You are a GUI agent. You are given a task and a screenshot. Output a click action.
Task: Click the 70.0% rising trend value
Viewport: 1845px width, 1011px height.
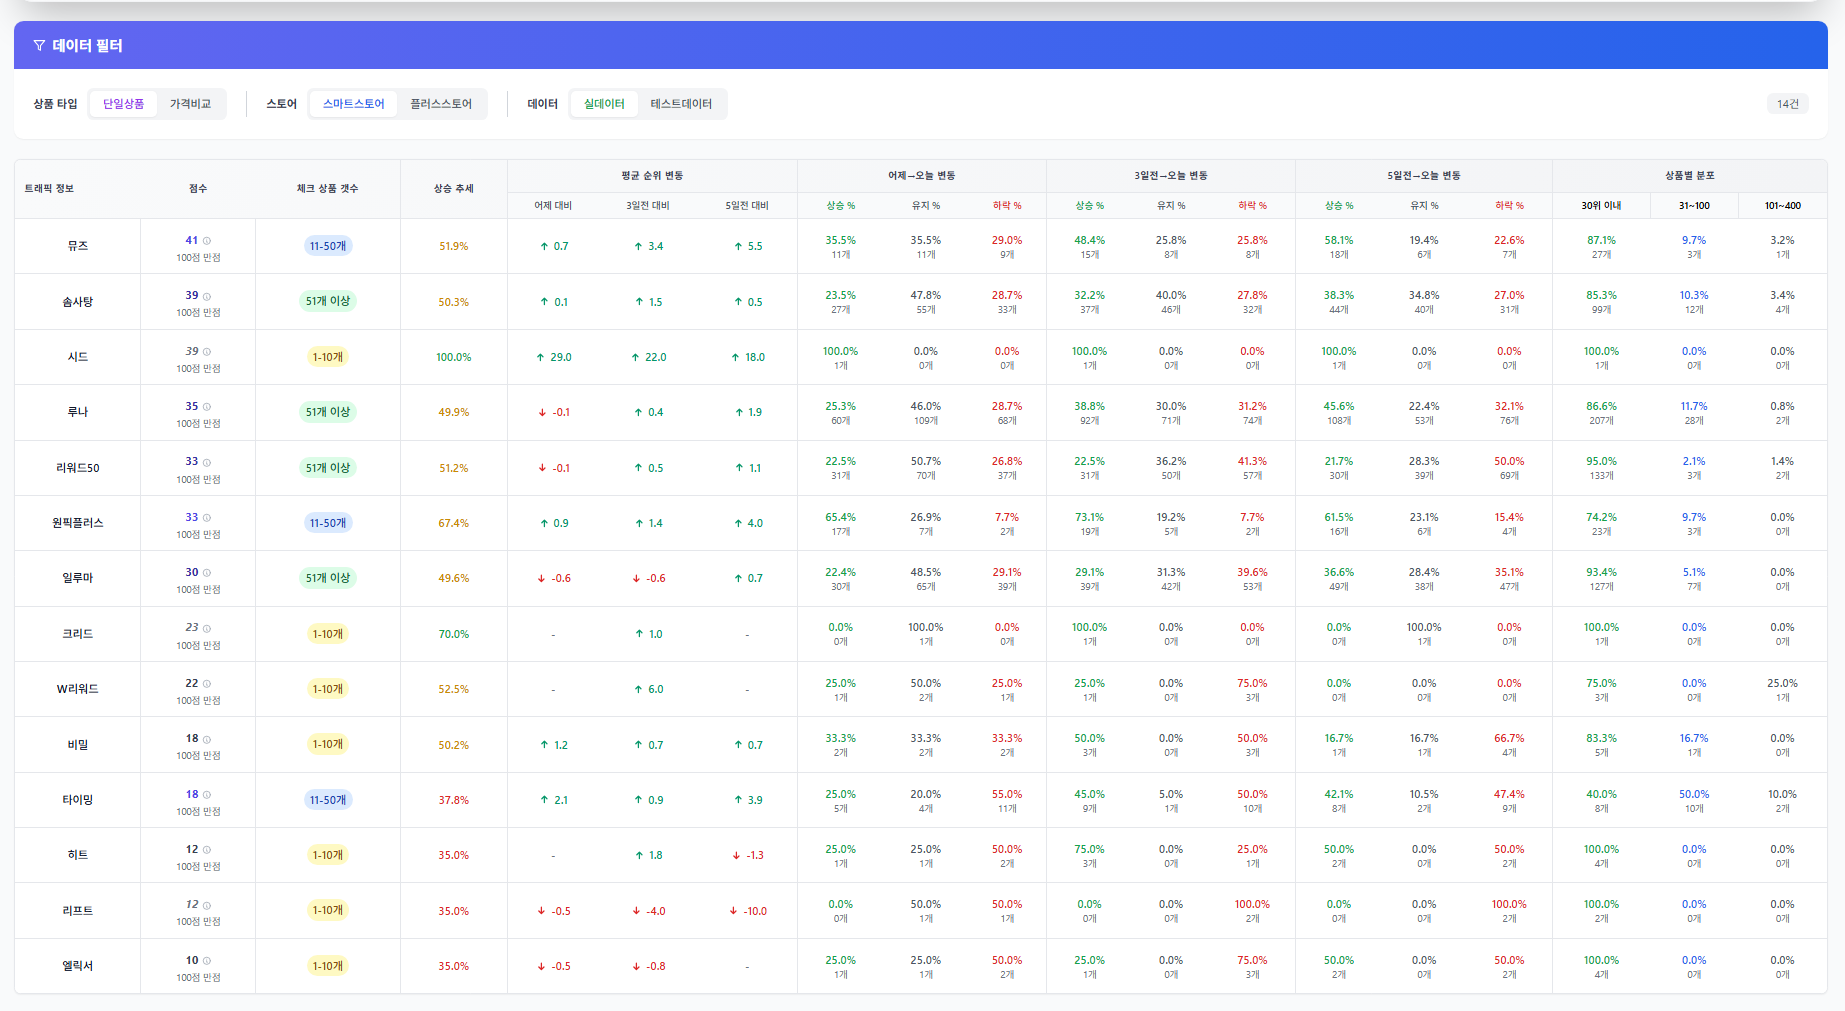(454, 634)
